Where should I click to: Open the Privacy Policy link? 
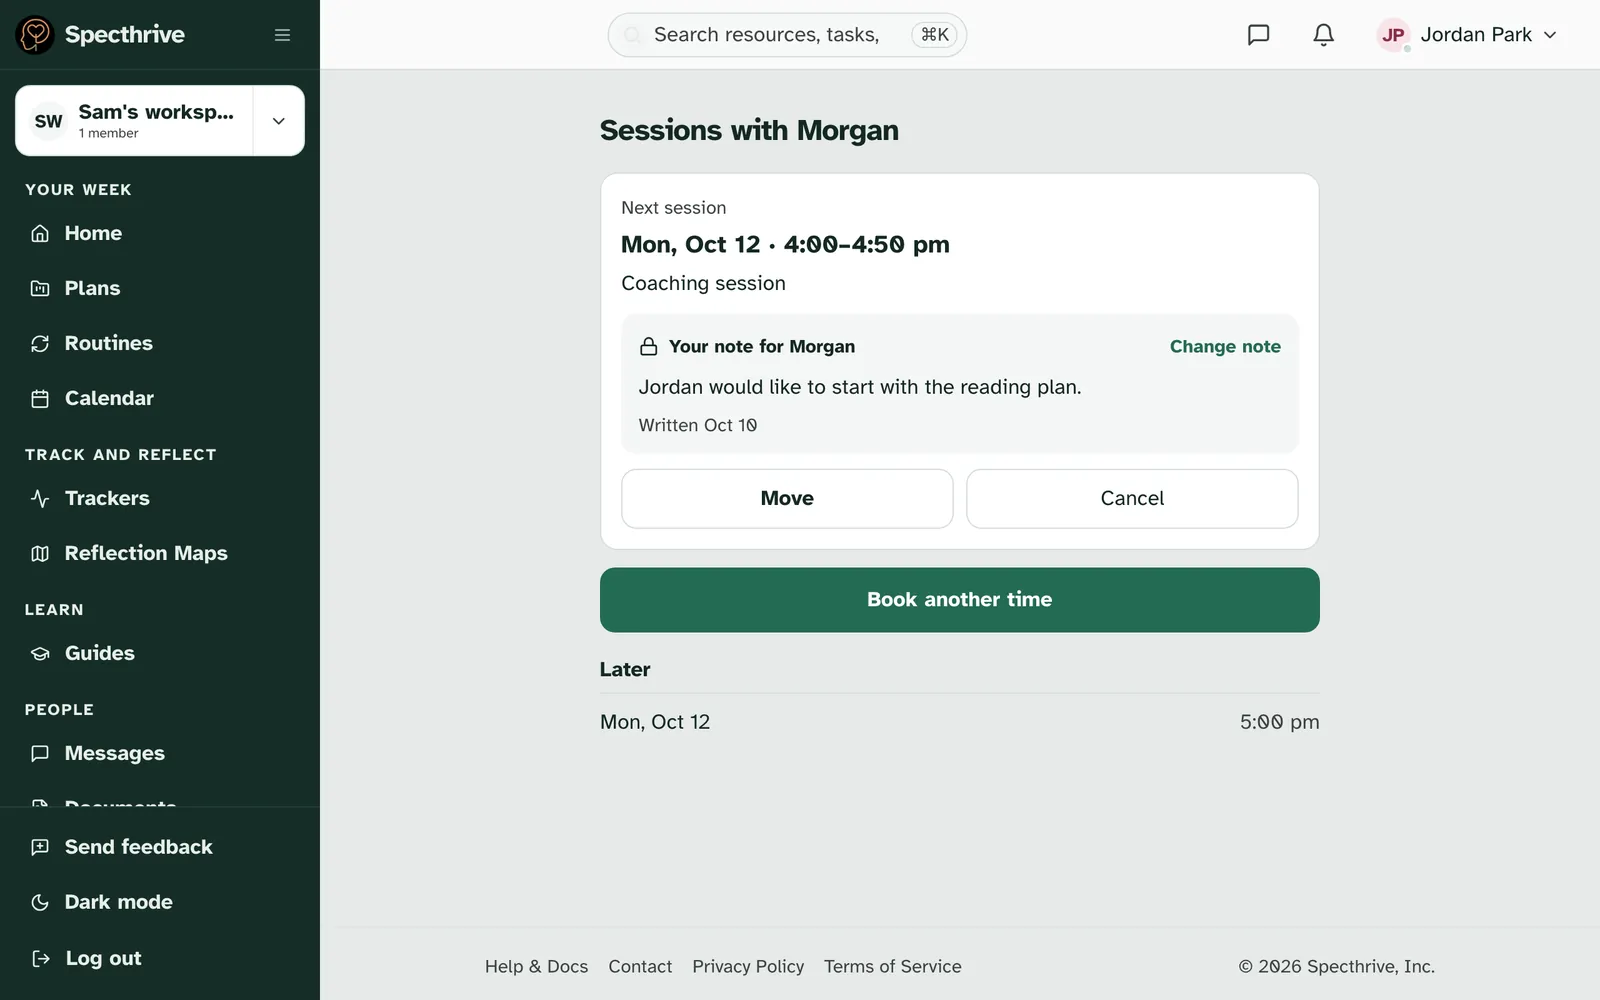coord(748,966)
